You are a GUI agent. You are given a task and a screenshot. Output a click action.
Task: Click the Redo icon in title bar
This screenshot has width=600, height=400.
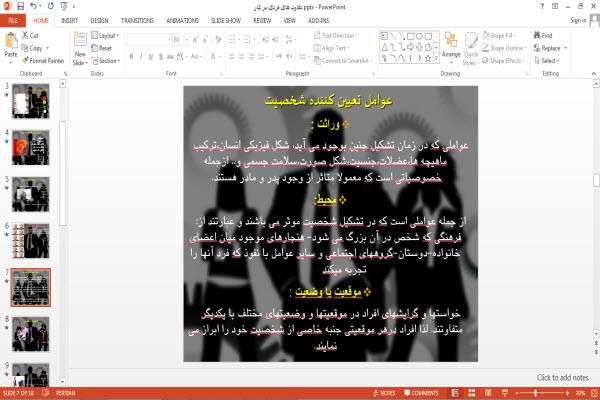click(51, 6)
